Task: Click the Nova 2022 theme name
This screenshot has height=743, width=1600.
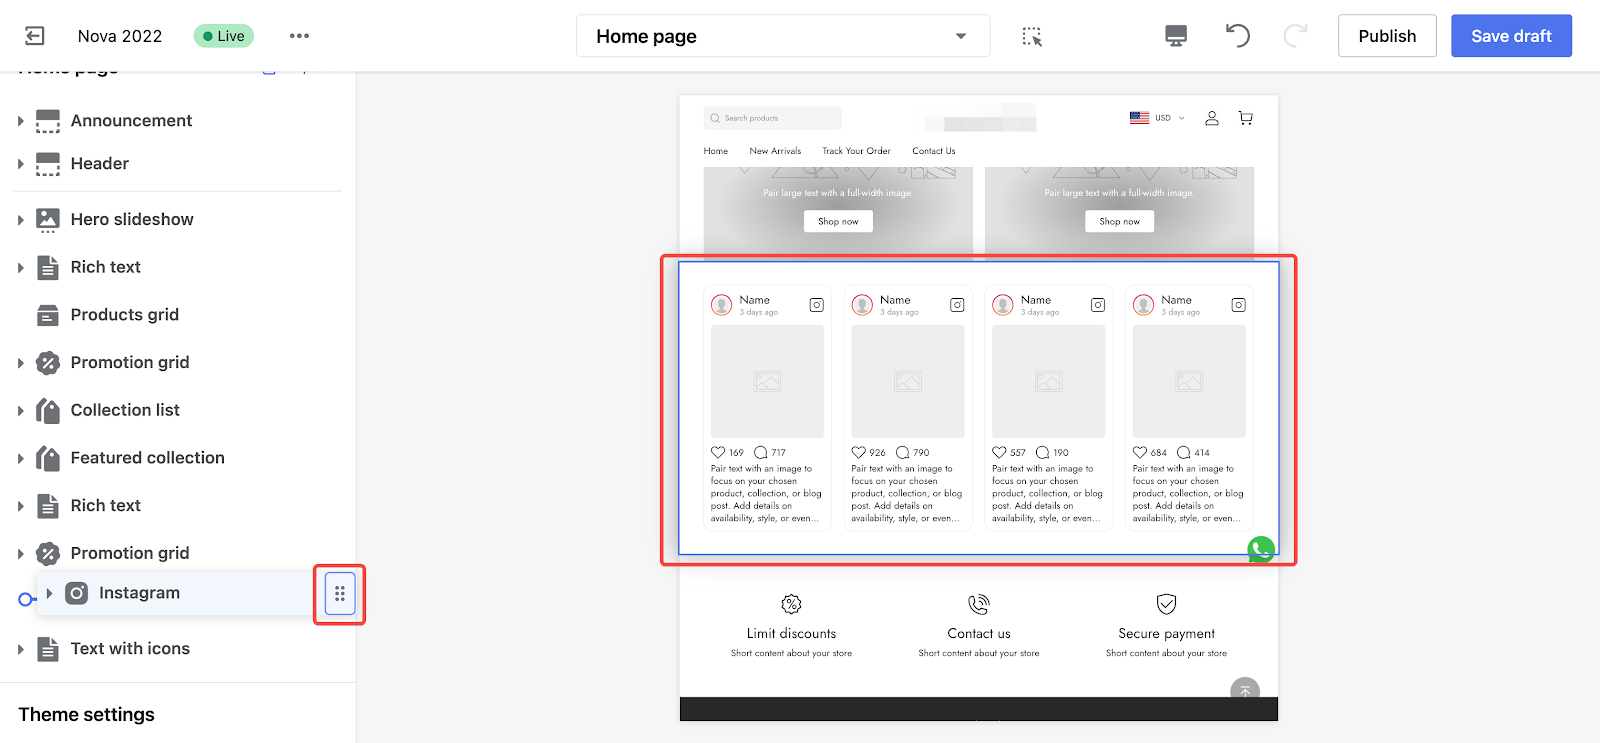Action: [120, 36]
